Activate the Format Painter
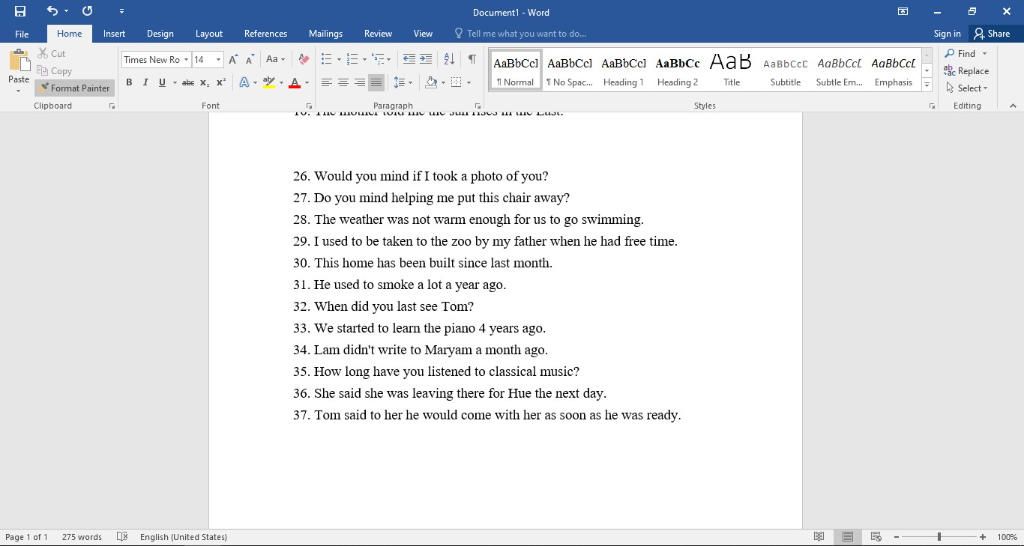The width and height of the screenshot is (1024, 546). tap(74, 88)
